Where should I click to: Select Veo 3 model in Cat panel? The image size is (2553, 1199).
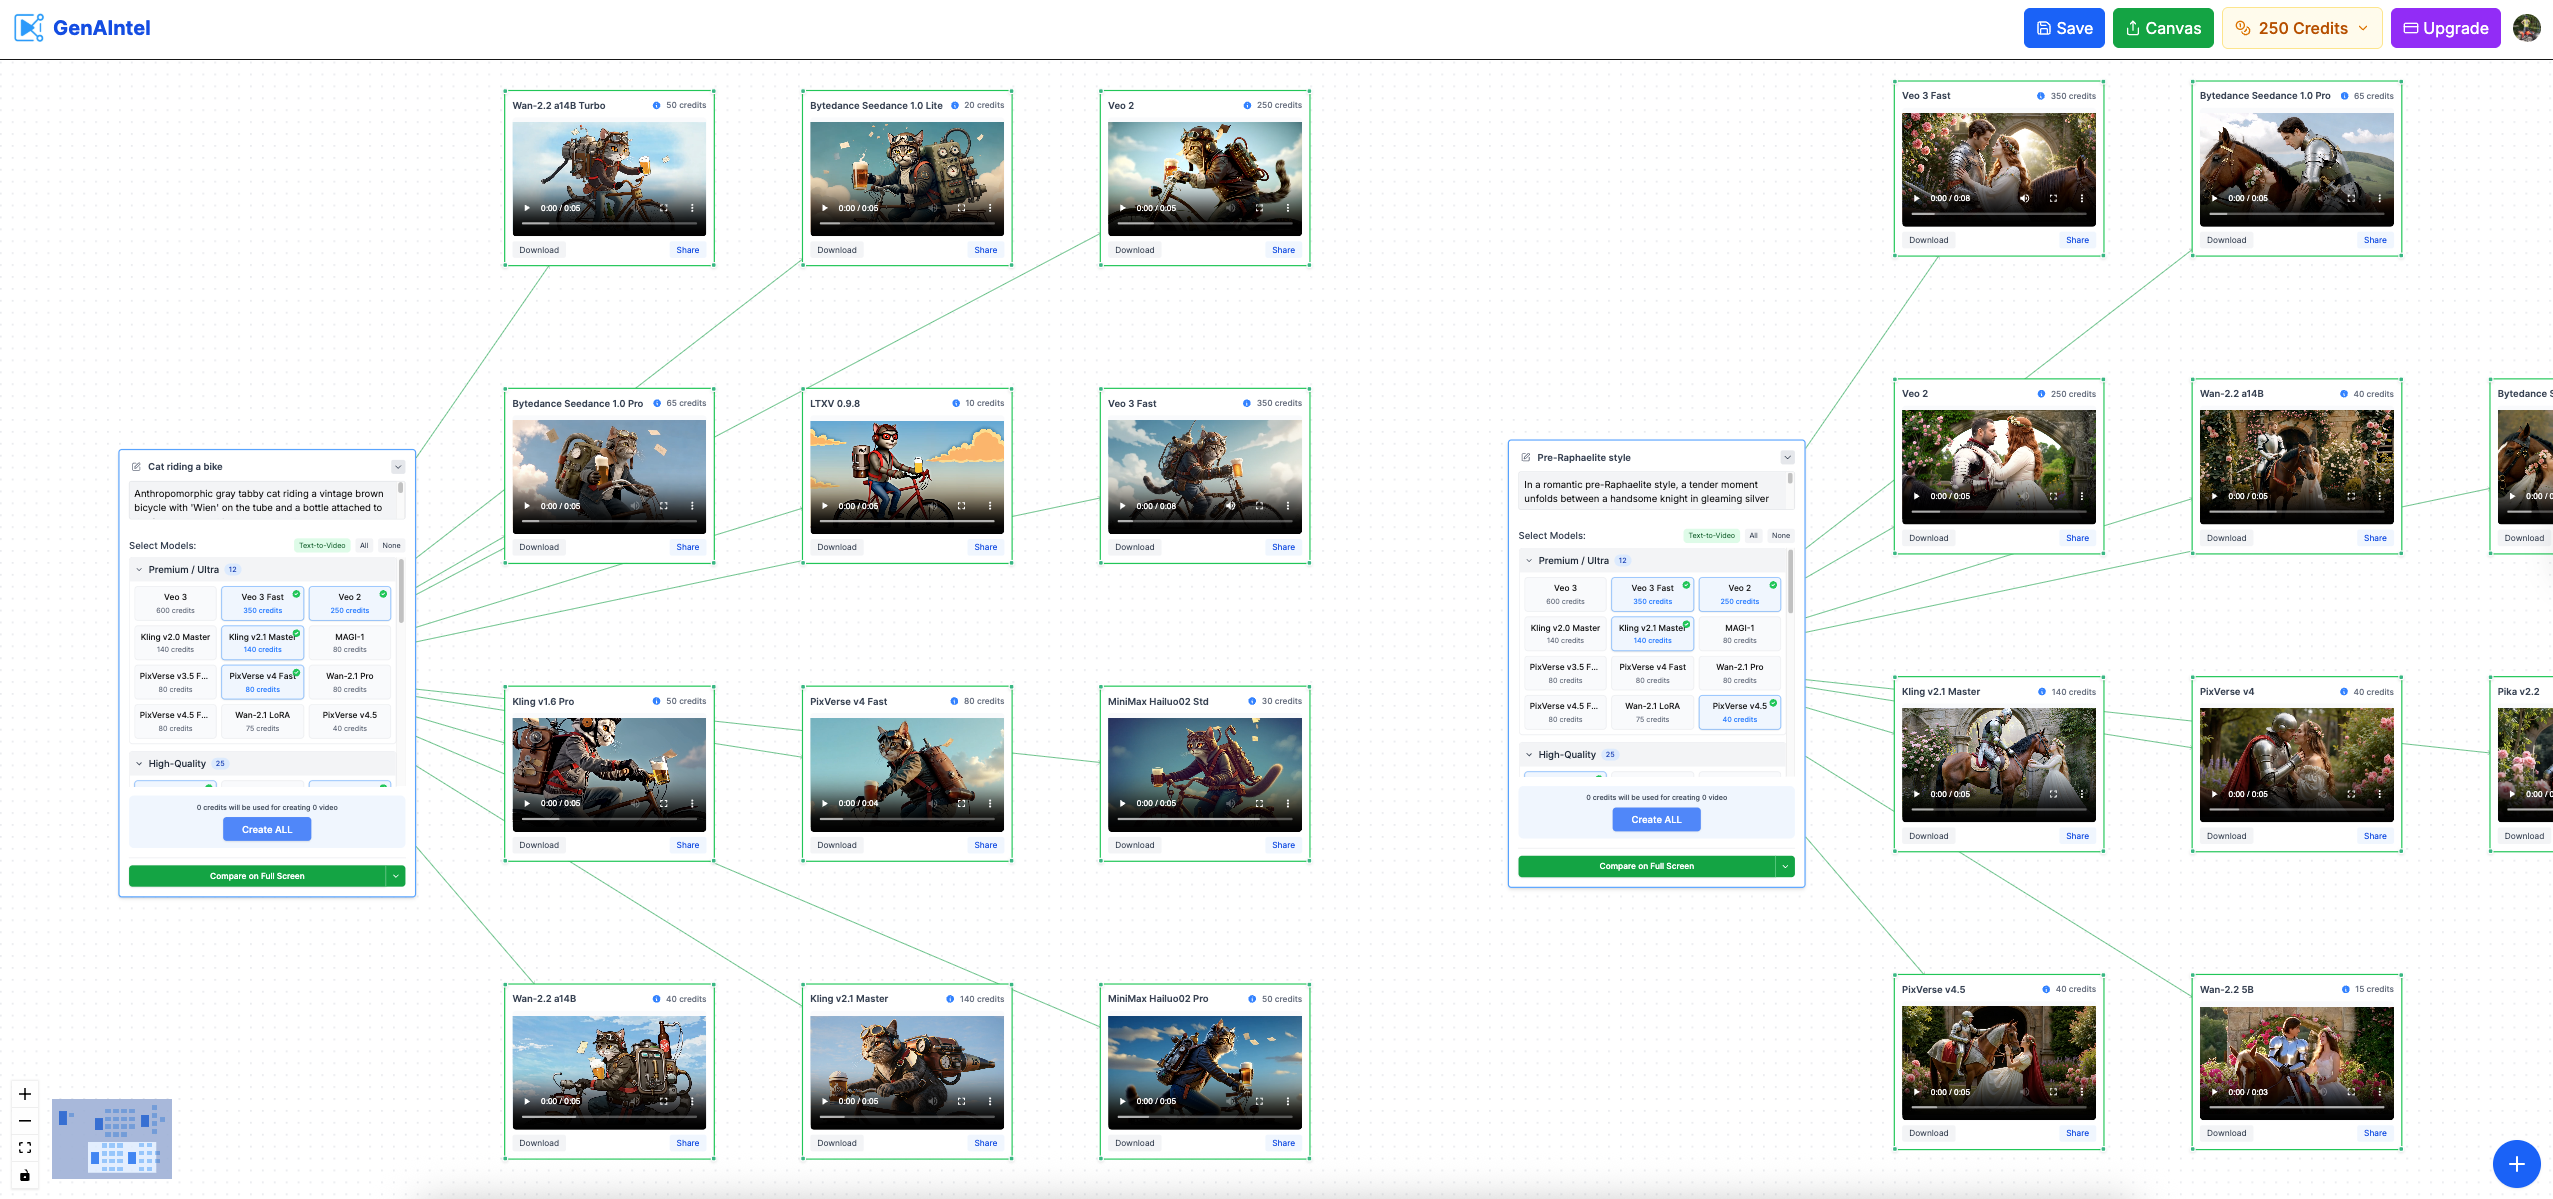[x=175, y=603]
